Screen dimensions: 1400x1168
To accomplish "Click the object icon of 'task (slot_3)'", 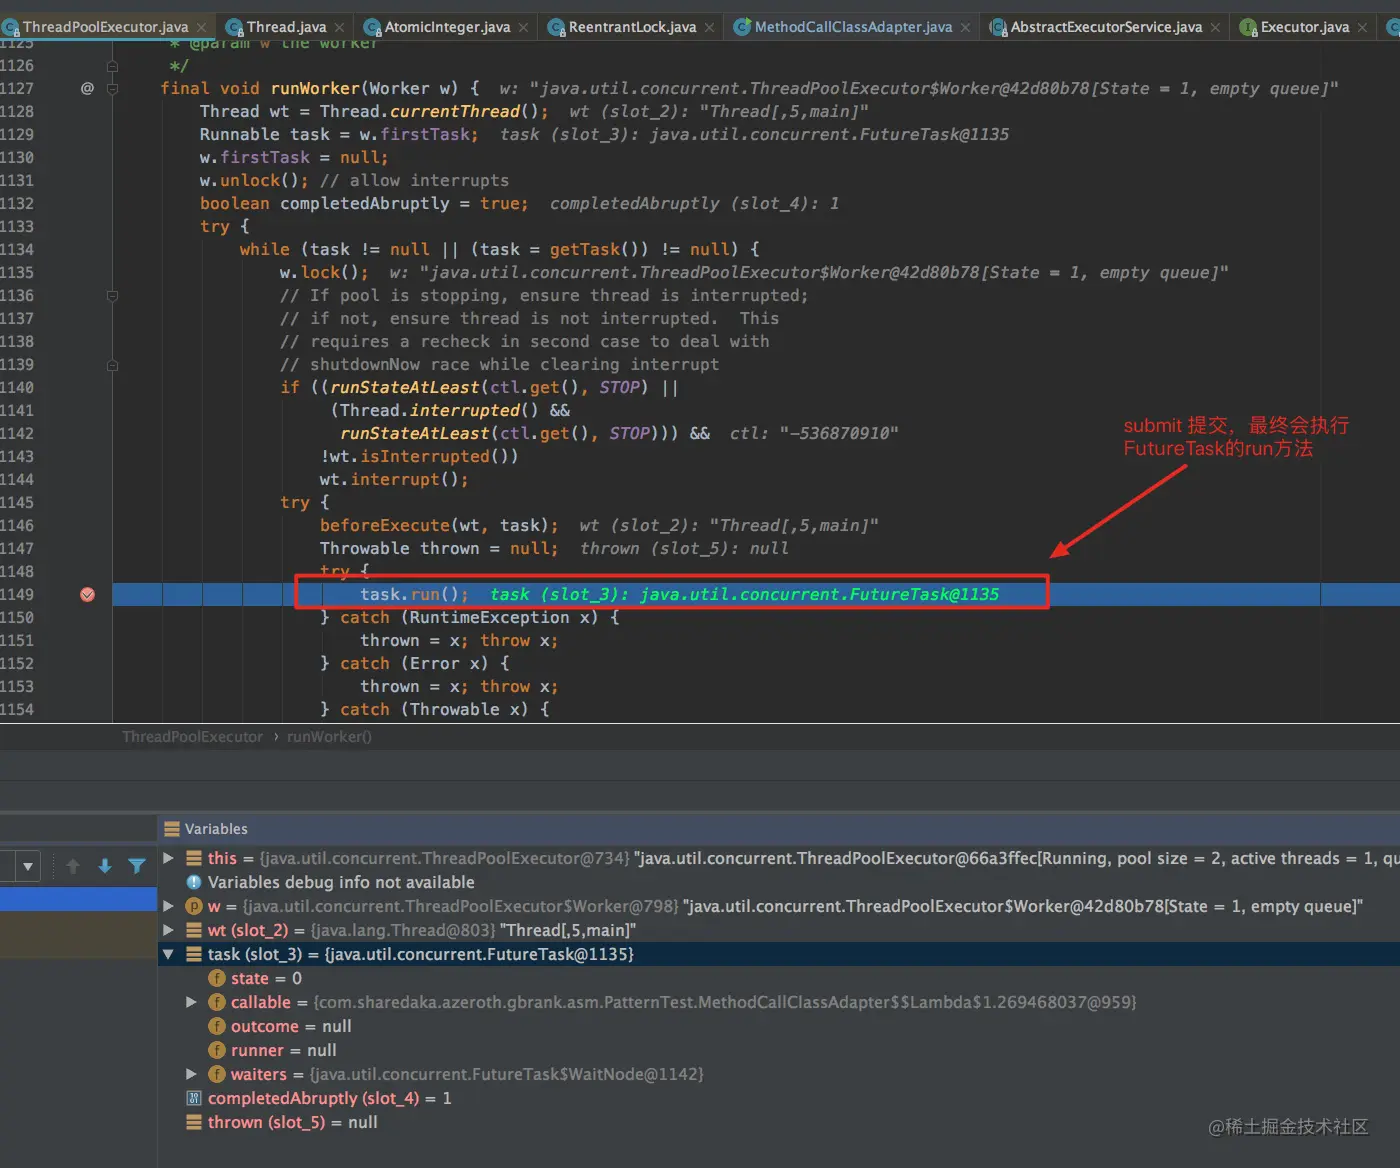I will (x=194, y=954).
